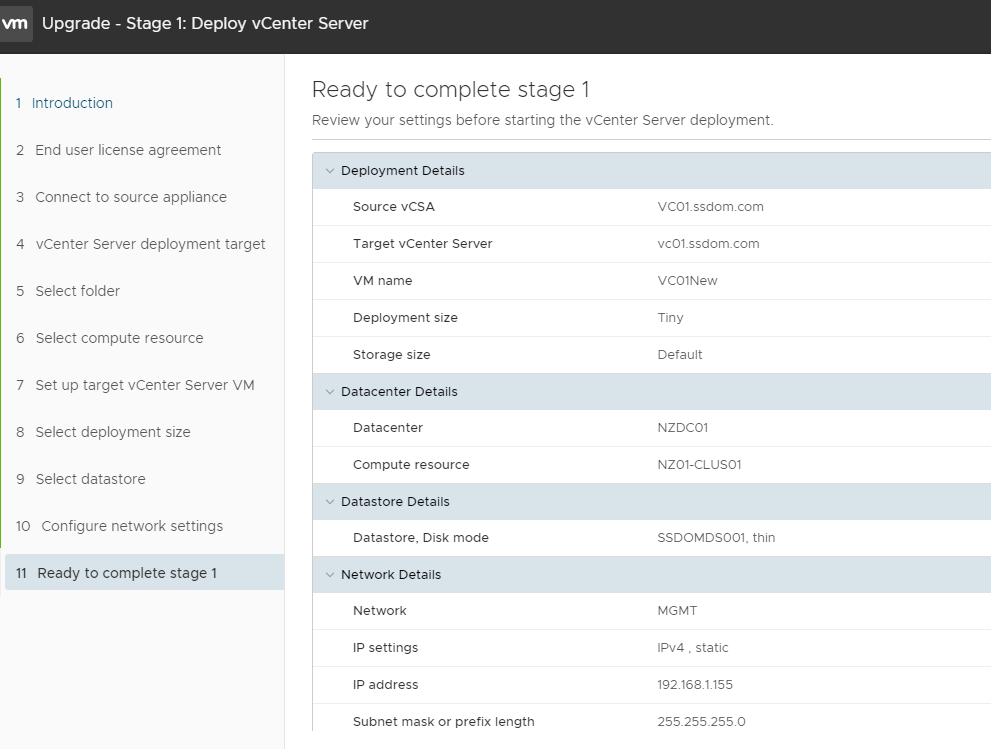Click the VMware vm logo icon
Viewport: 991px width, 749px height.
click(x=15, y=24)
